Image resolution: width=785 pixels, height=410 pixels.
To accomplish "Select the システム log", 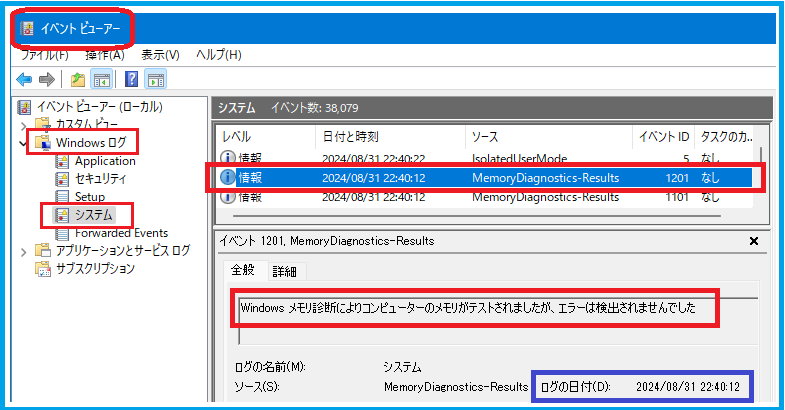I will [94, 215].
